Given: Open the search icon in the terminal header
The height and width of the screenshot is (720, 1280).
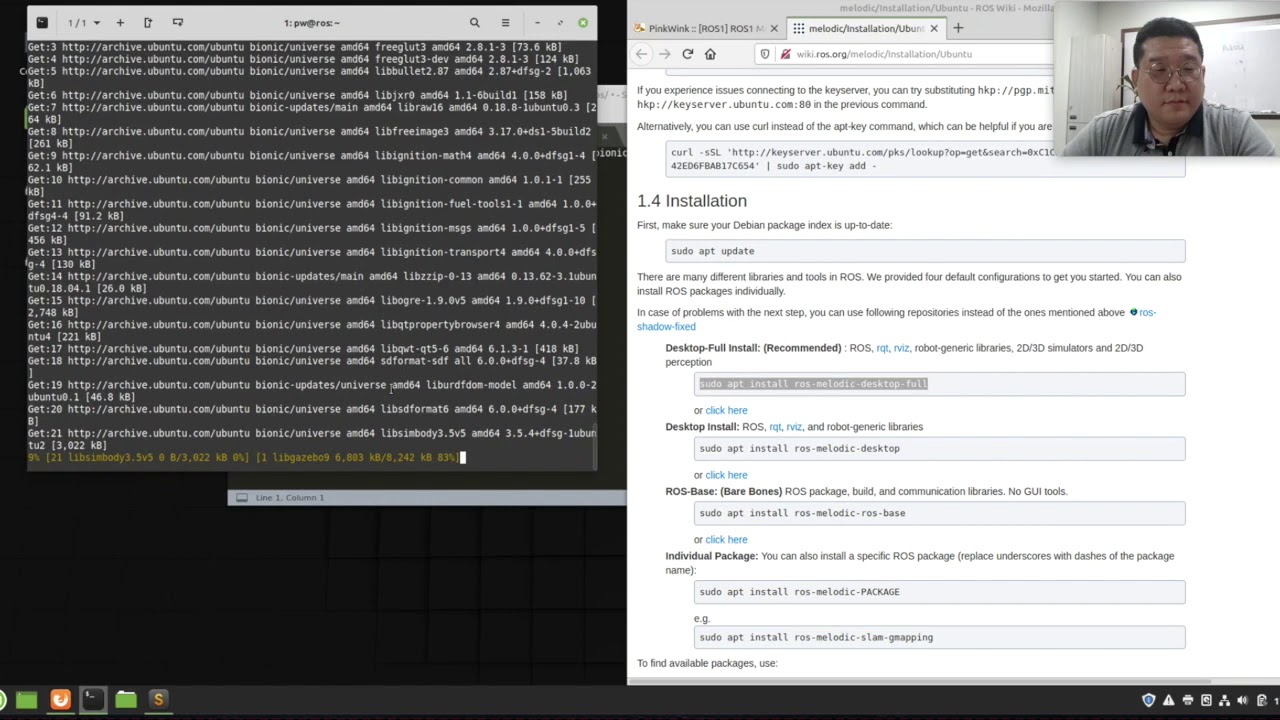Looking at the screenshot, I should (475, 22).
